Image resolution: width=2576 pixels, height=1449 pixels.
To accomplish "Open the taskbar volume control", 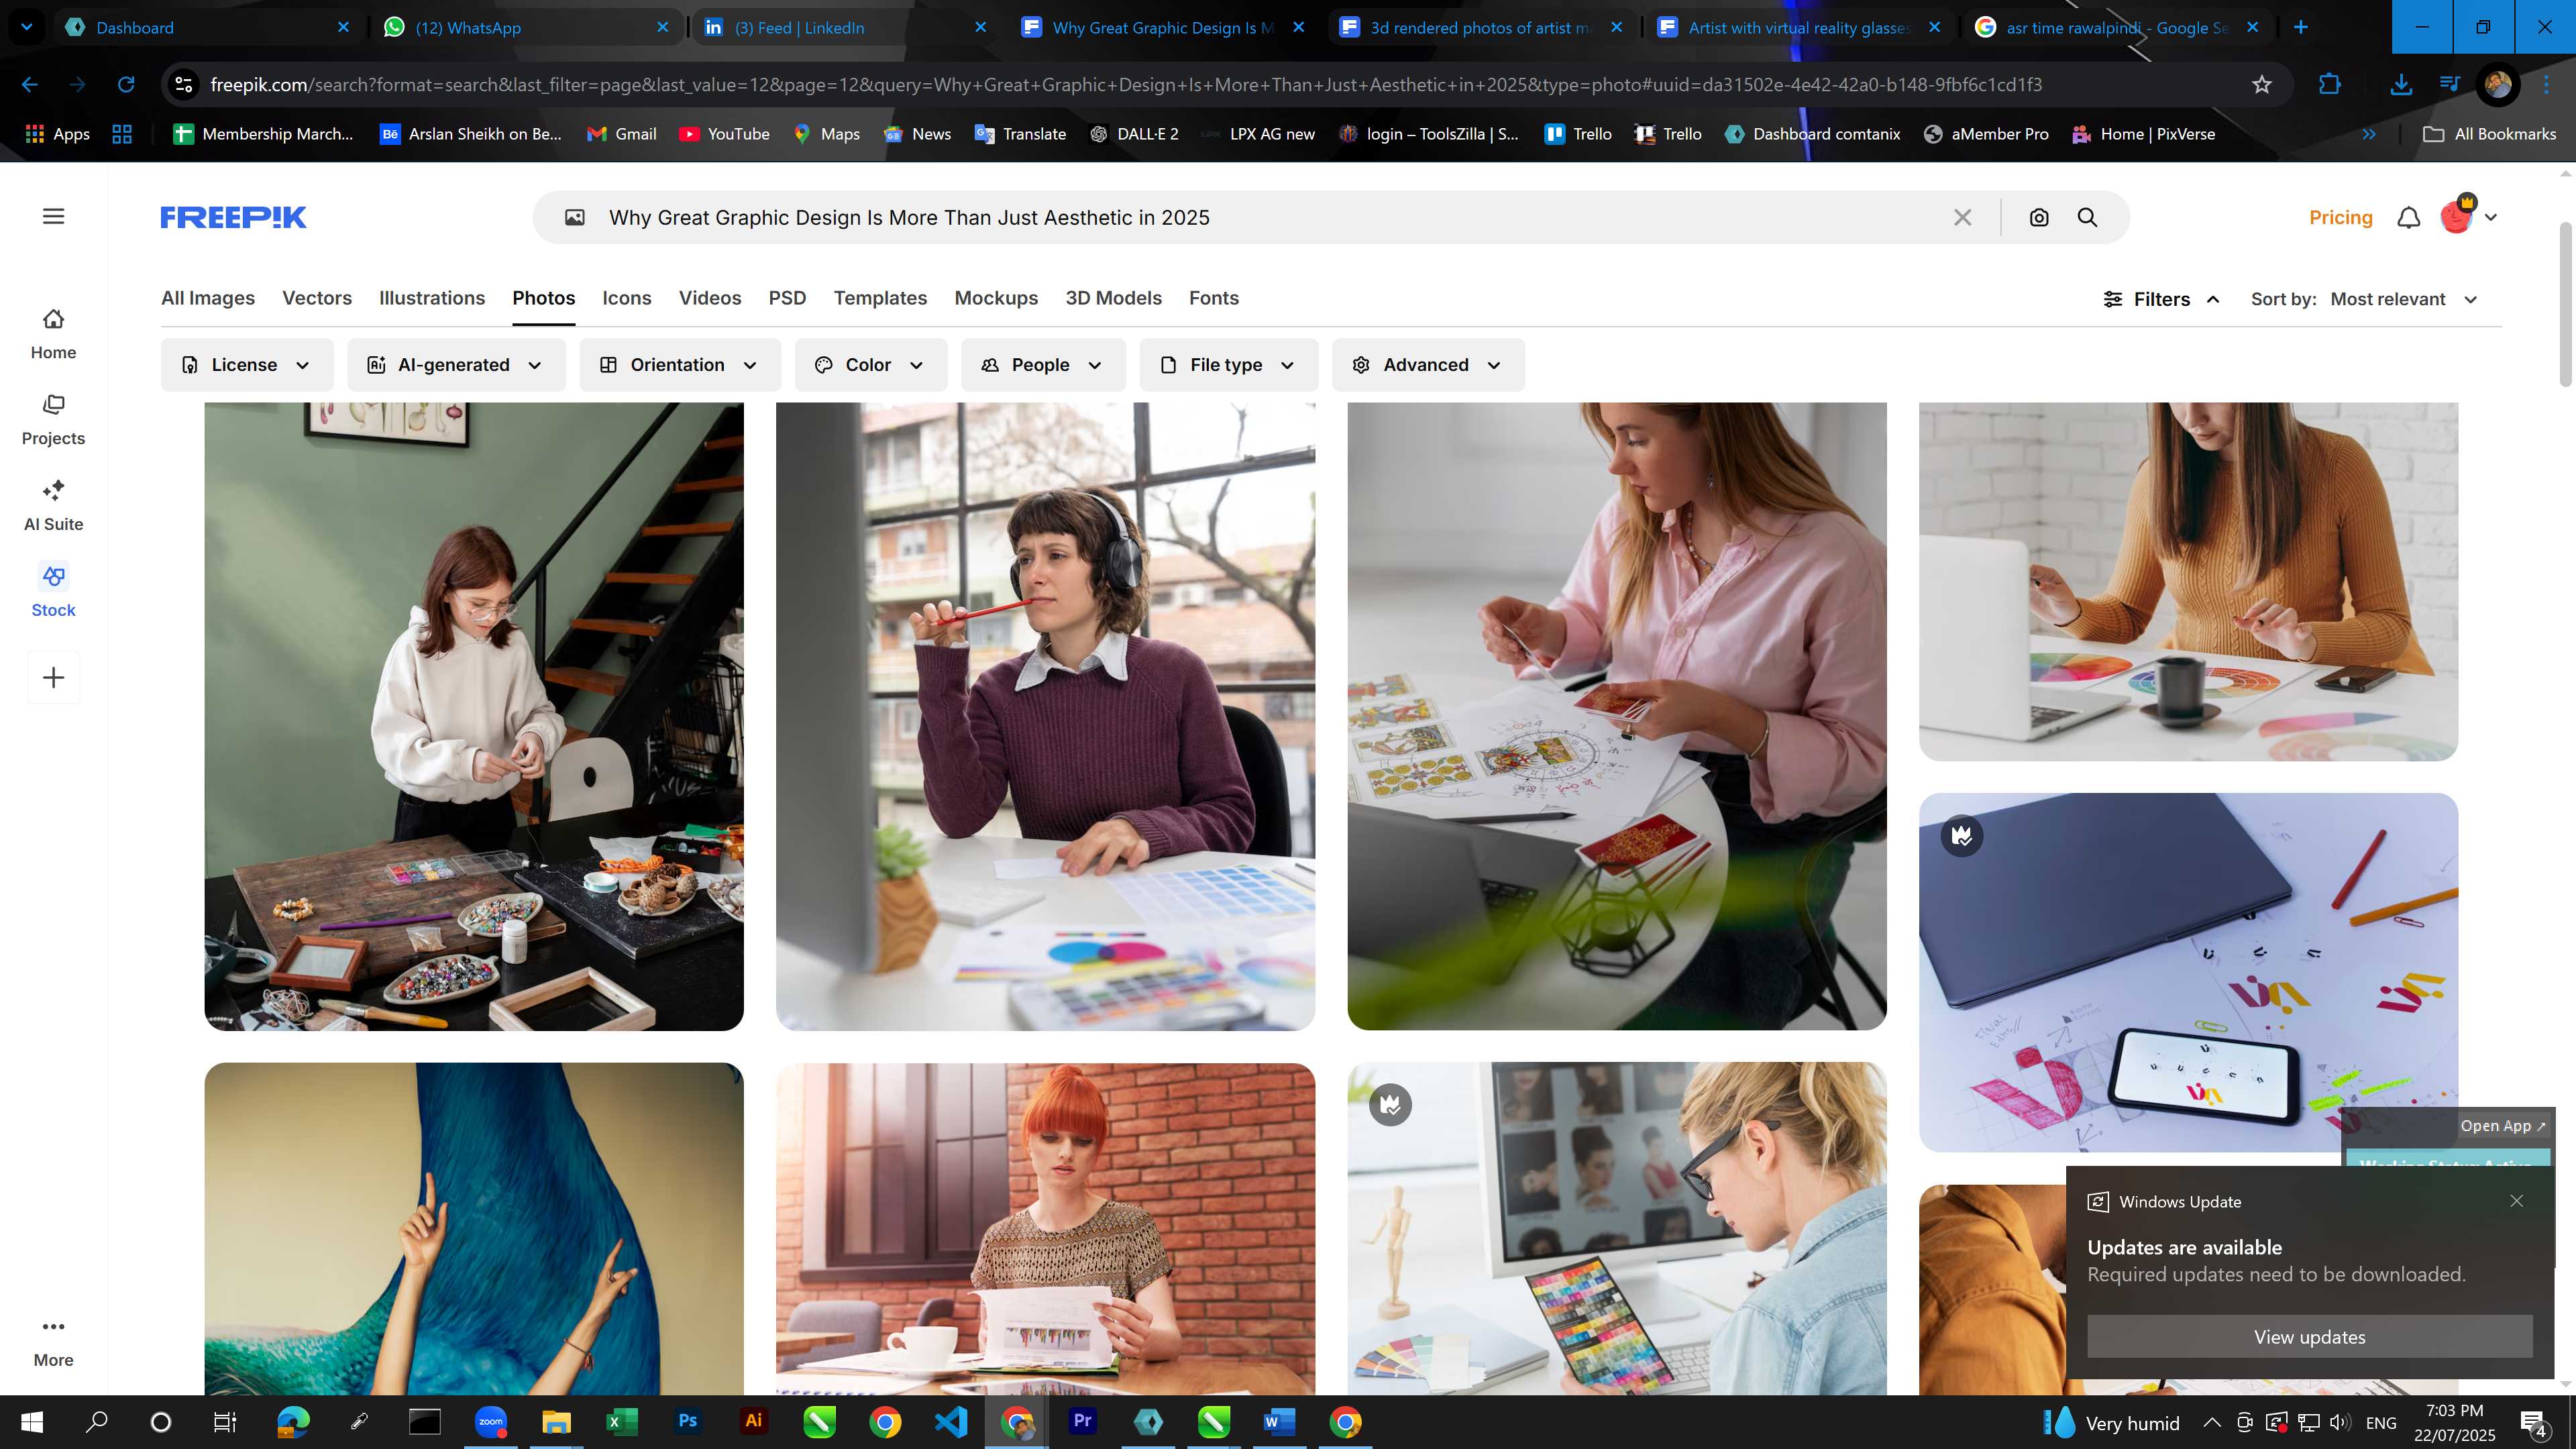I will click(2340, 1422).
